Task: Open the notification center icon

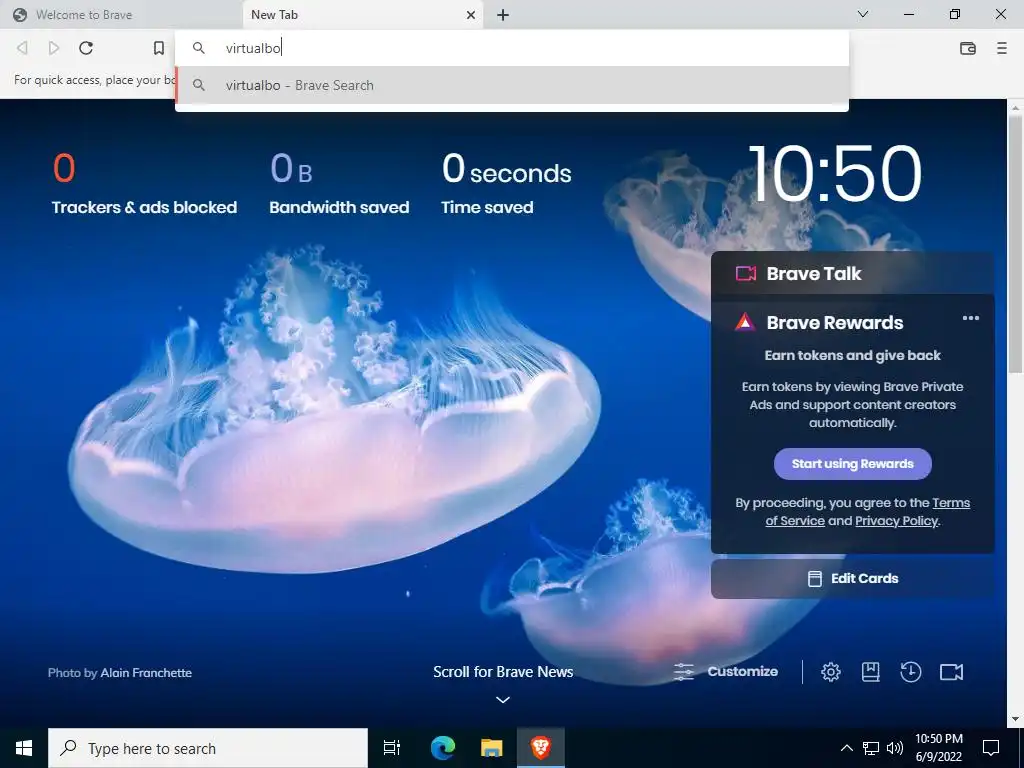Action: point(991,748)
